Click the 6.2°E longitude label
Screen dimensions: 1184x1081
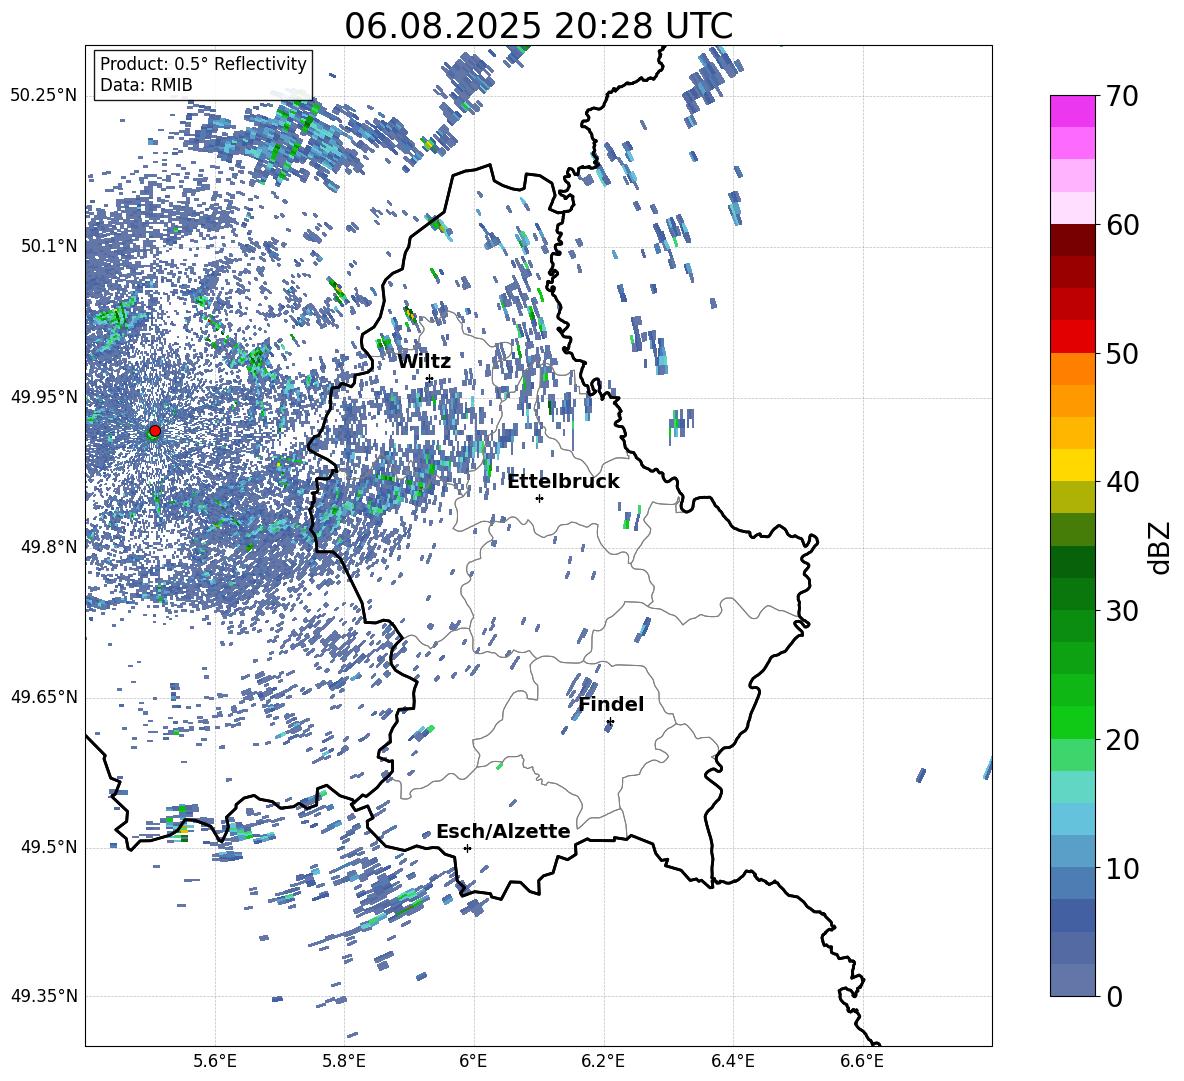tap(603, 1061)
